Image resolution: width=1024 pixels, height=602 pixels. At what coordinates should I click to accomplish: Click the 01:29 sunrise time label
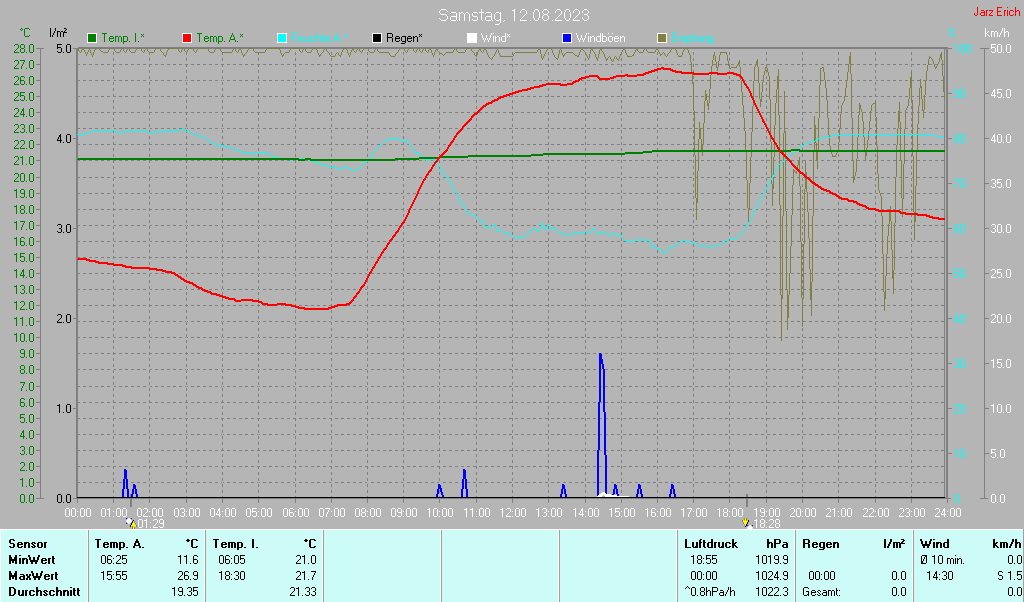[150, 524]
